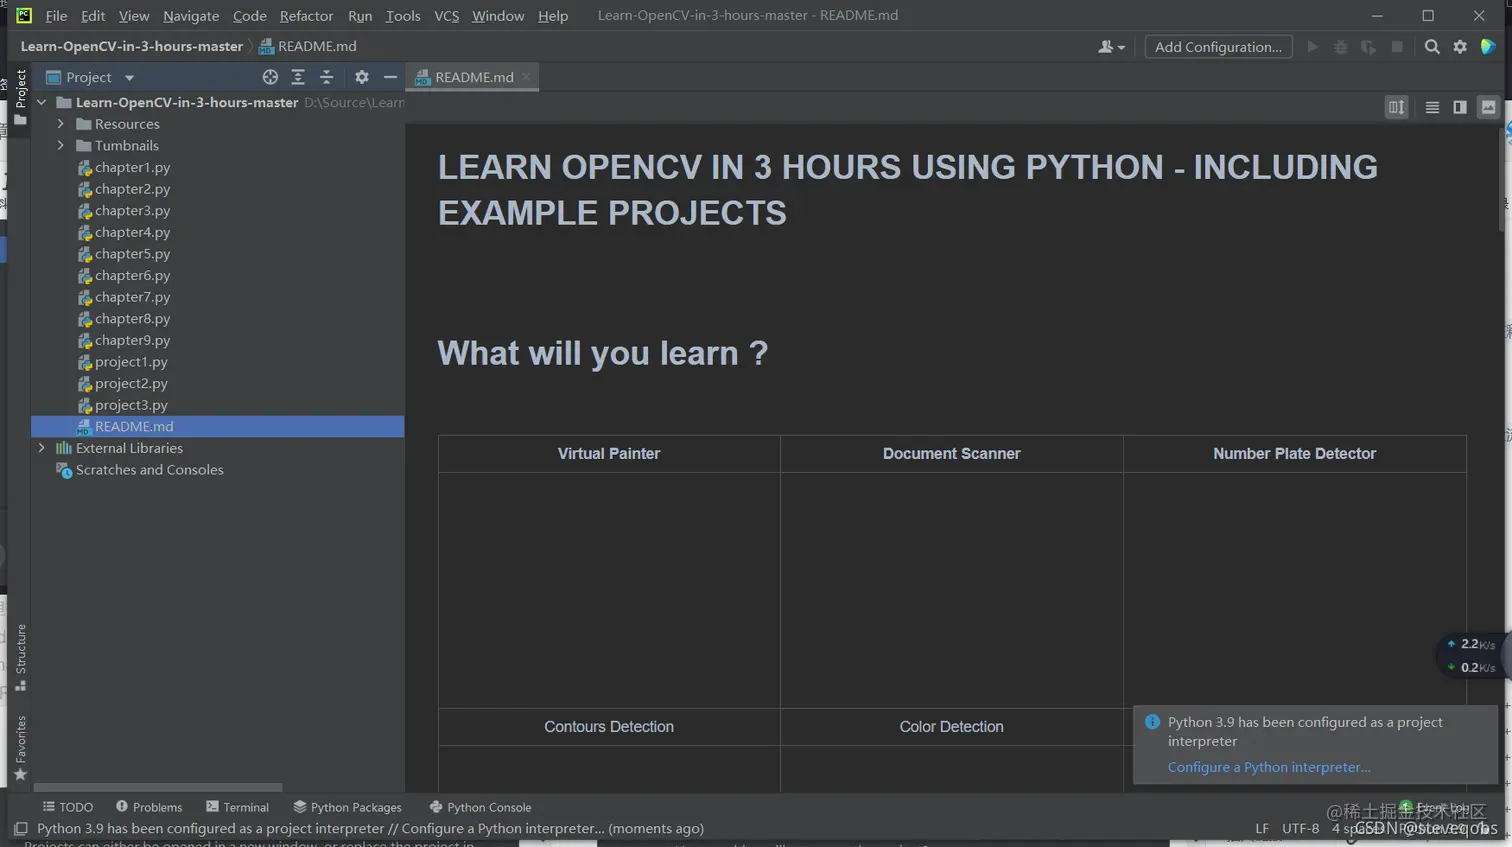Open the Python Console tool window

click(480, 807)
